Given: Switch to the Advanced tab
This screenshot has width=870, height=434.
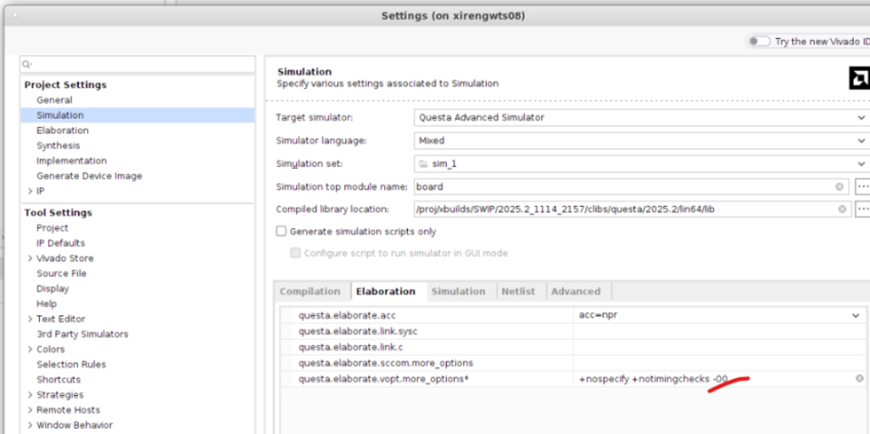Looking at the screenshot, I should (x=575, y=291).
